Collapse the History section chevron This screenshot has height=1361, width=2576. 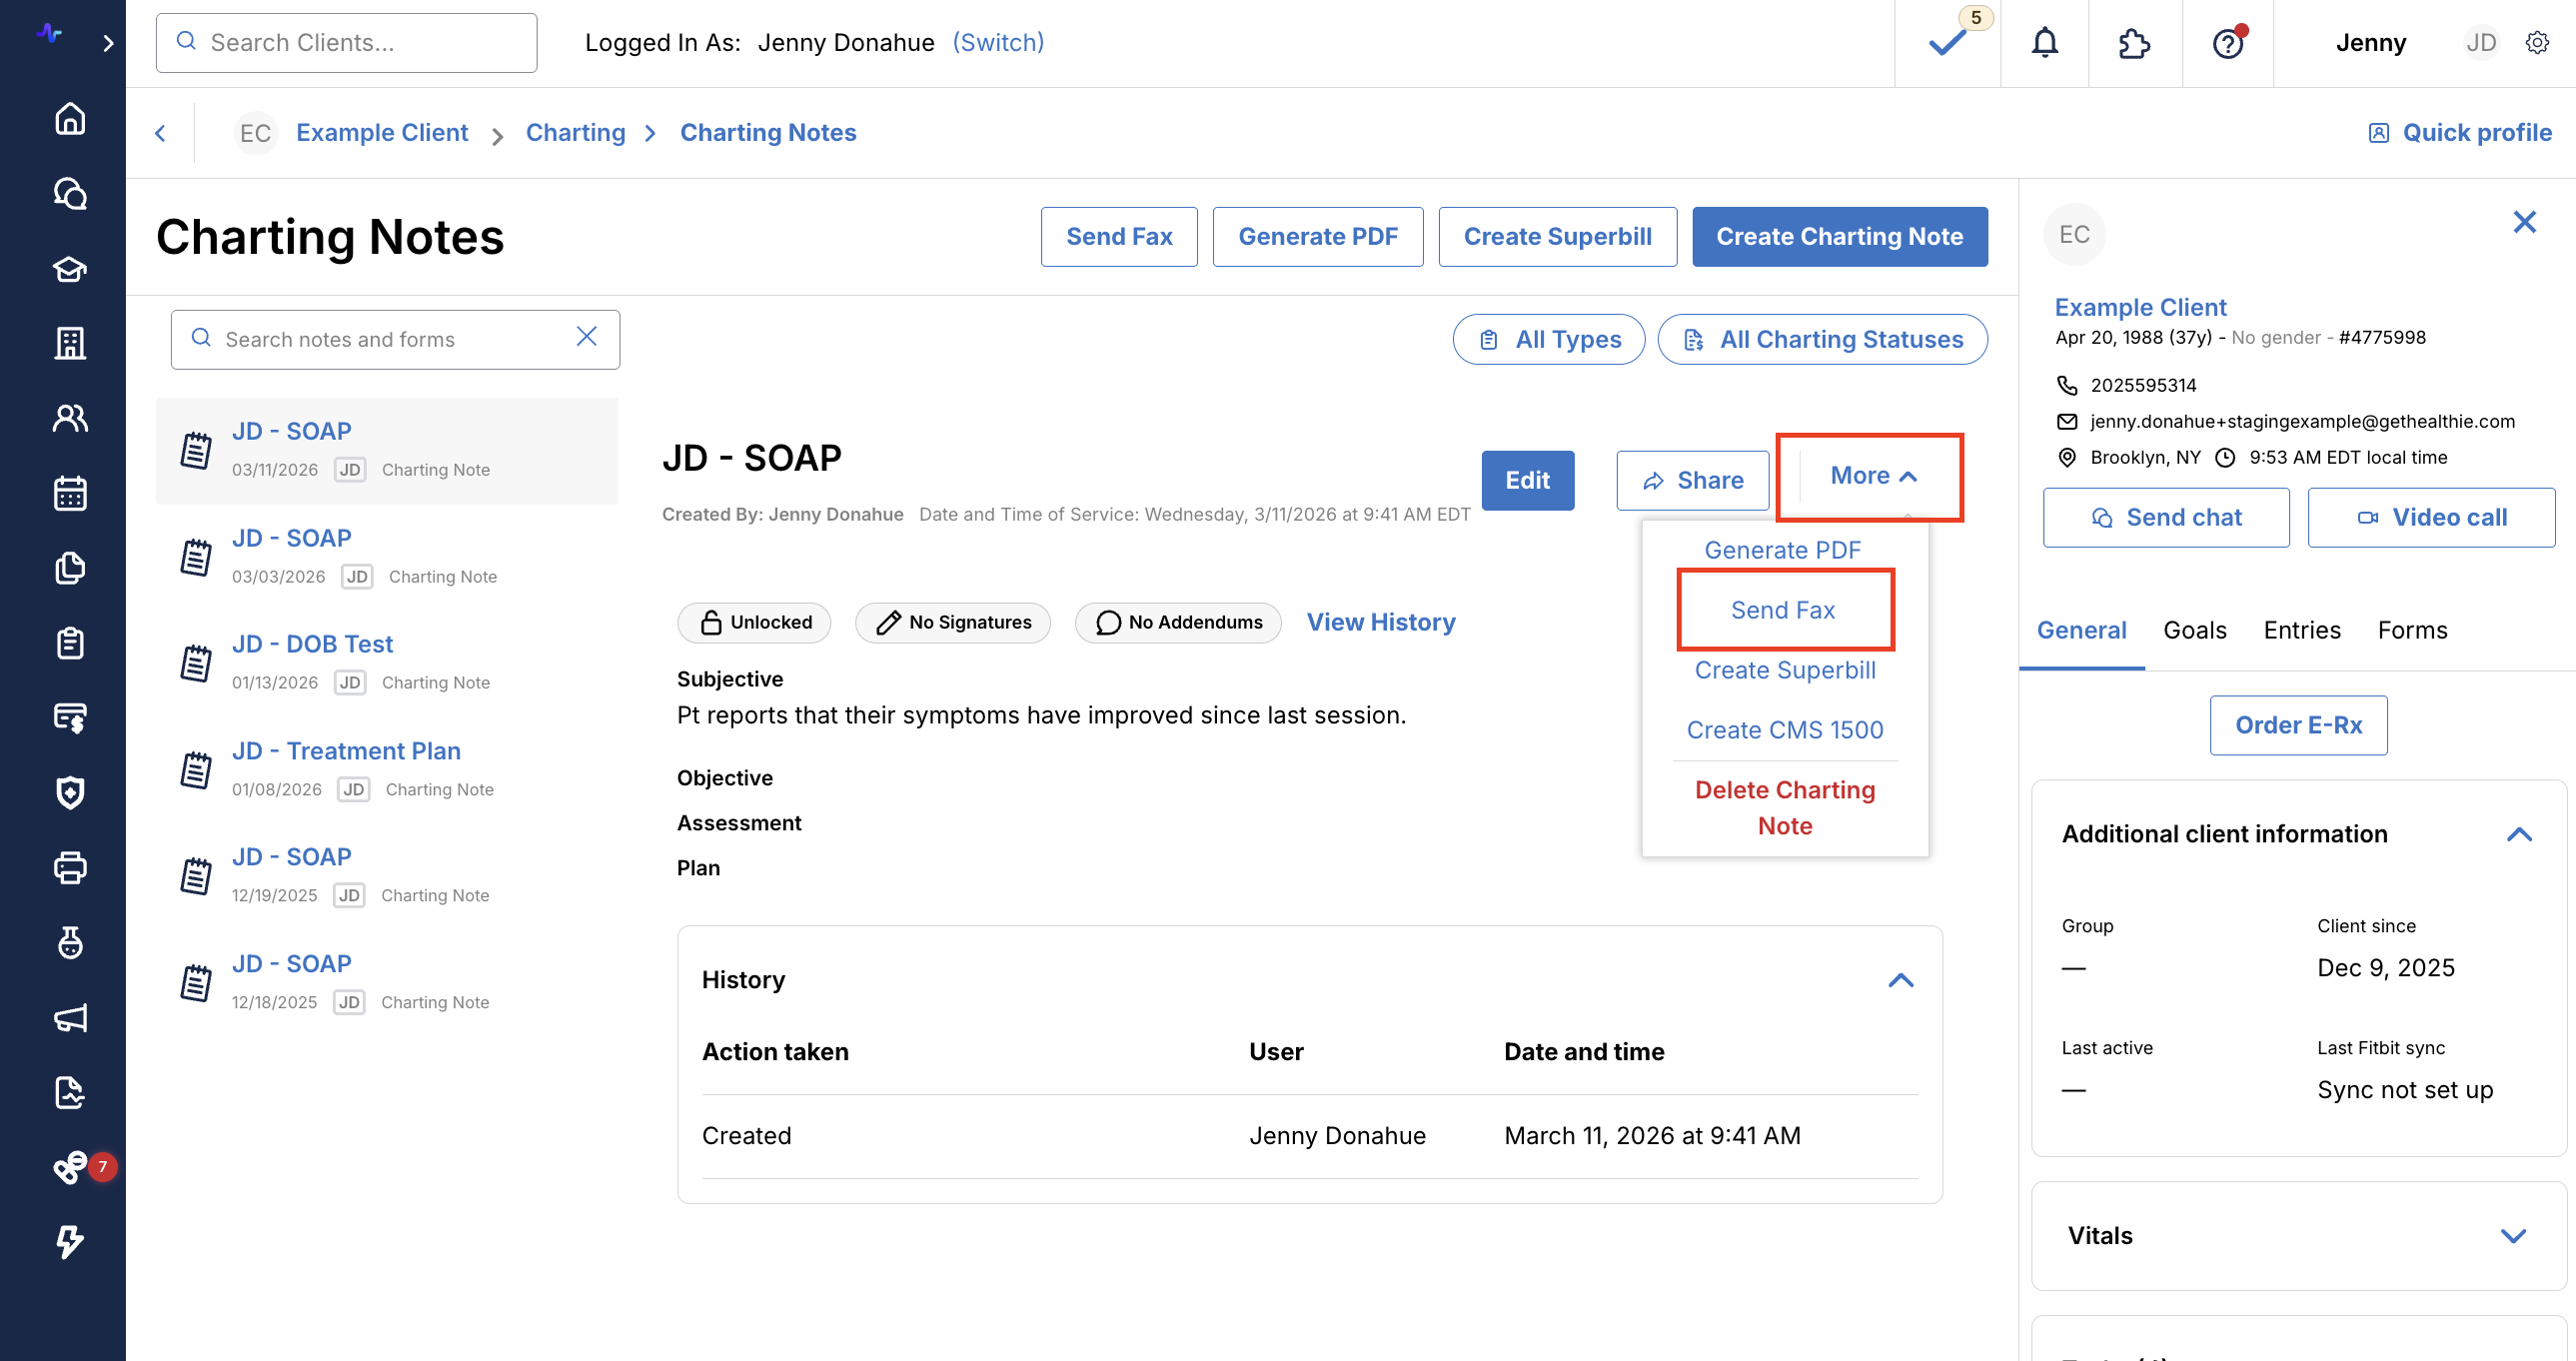click(x=1900, y=980)
